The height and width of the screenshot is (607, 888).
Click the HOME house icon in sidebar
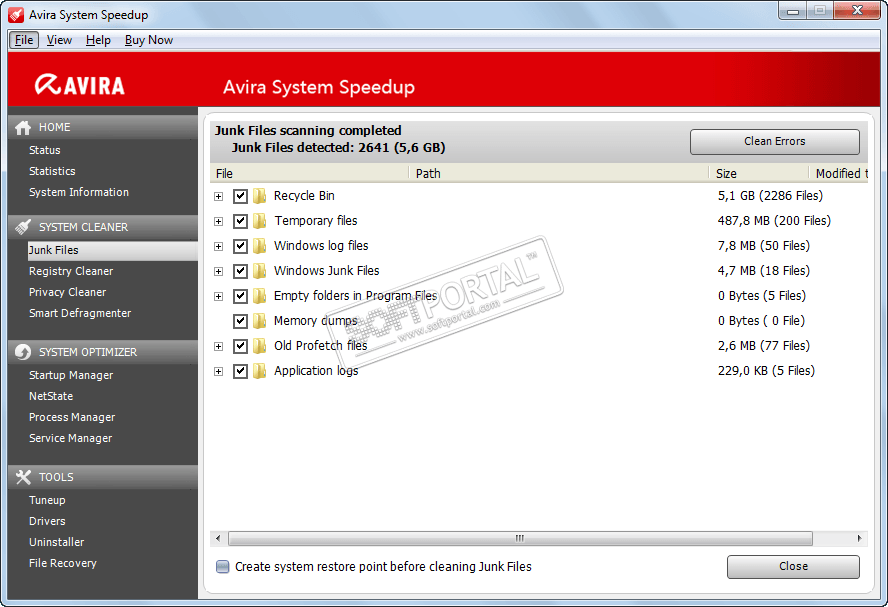[x=23, y=127]
